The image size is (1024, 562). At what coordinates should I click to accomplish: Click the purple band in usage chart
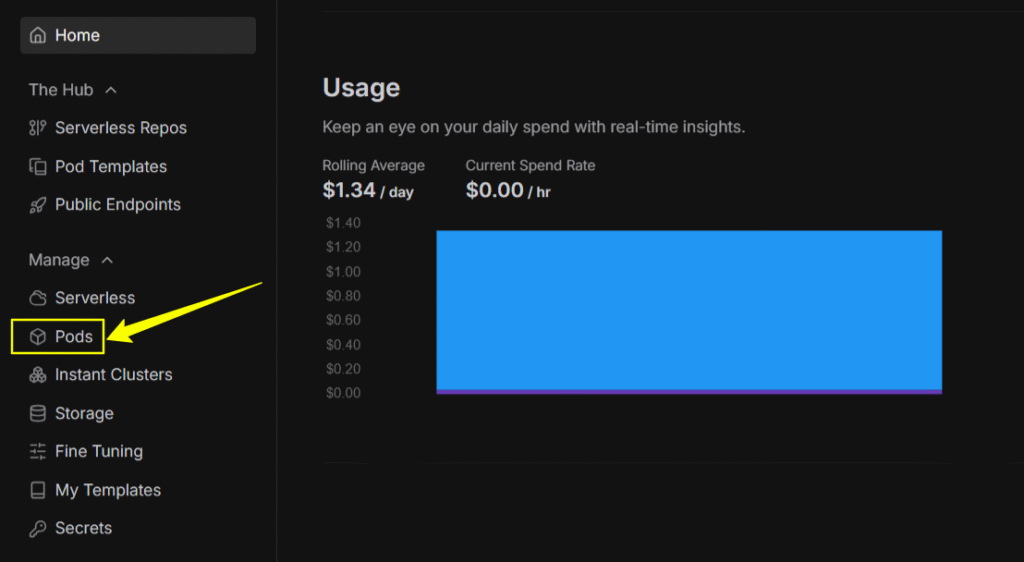[689, 392]
